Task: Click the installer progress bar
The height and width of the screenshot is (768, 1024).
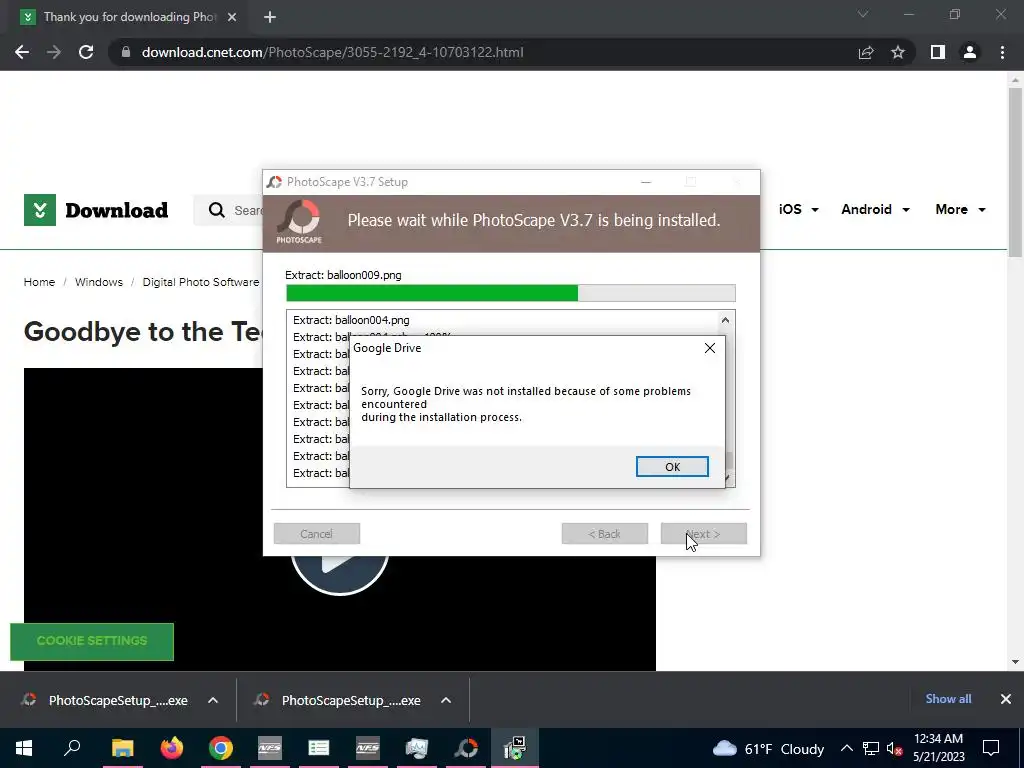Action: click(511, 293)
